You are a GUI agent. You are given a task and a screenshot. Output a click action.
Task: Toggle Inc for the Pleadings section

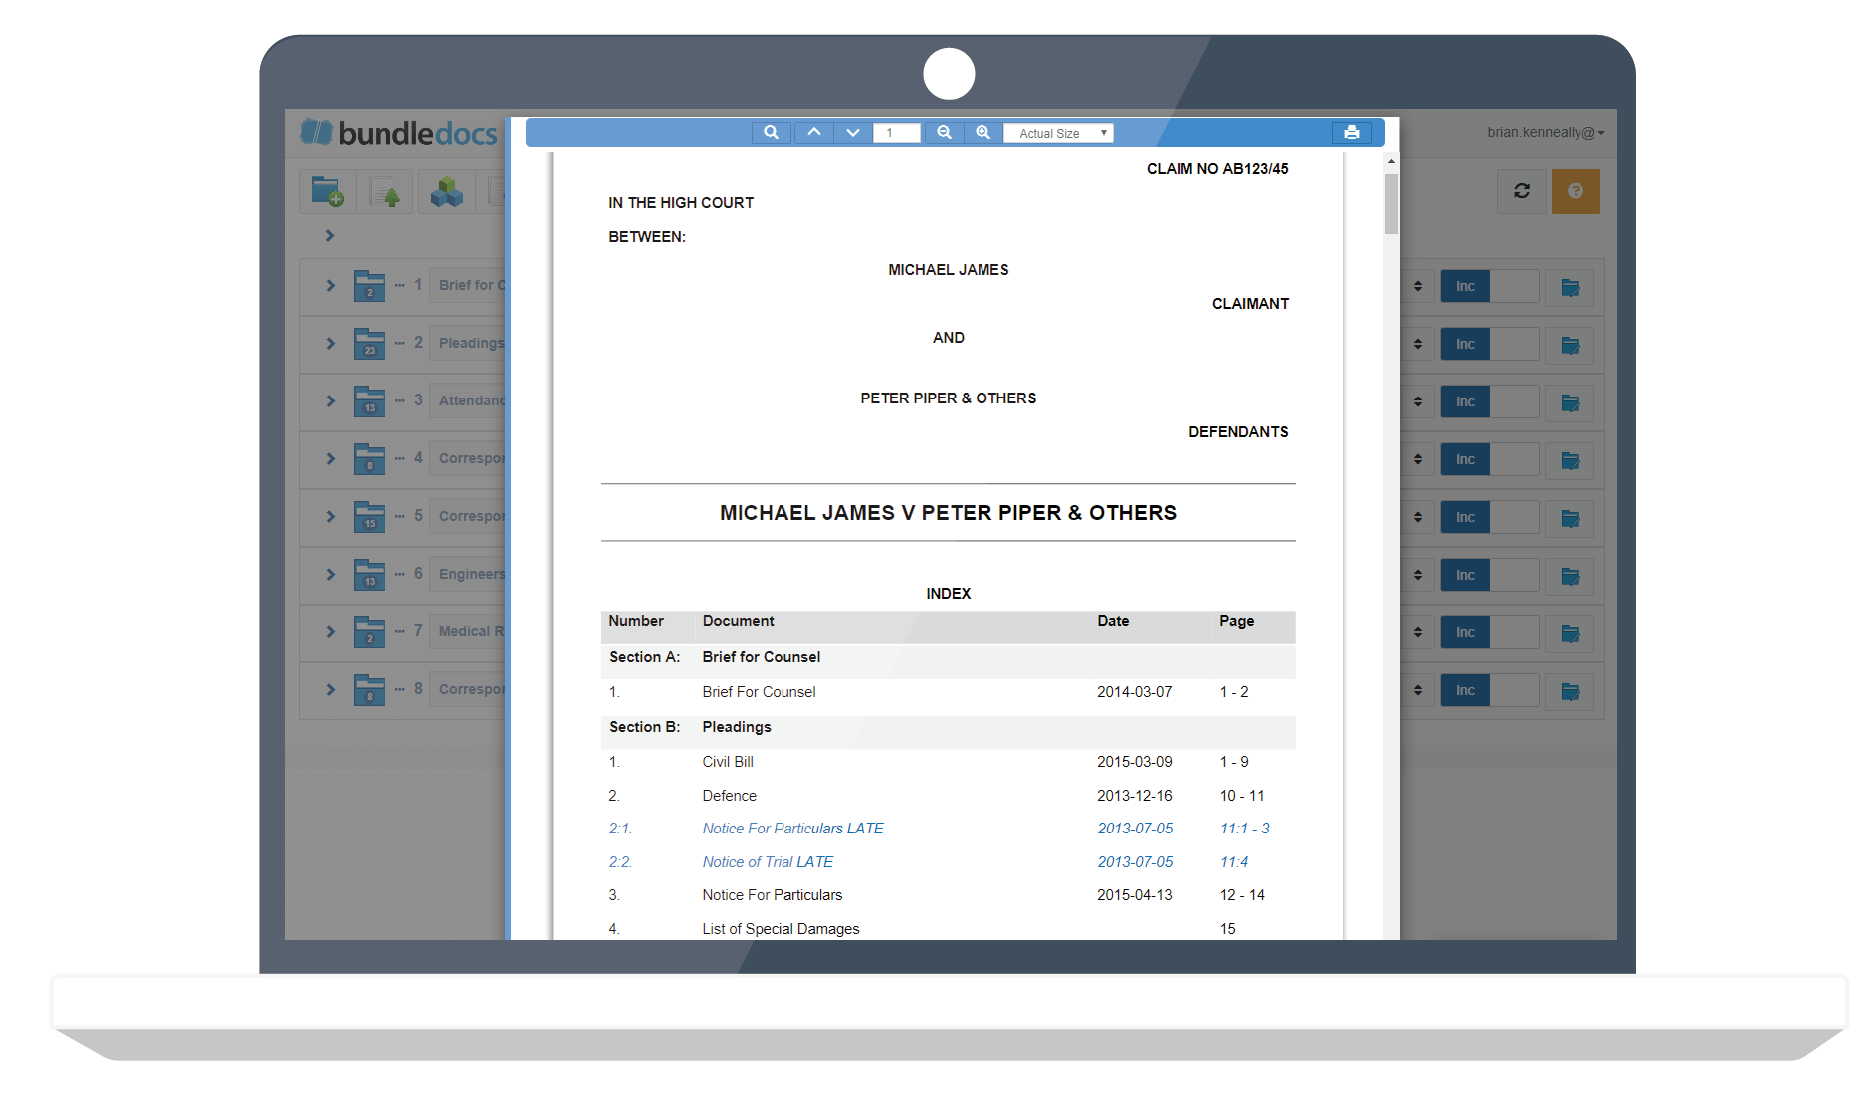click(1464, 344)
